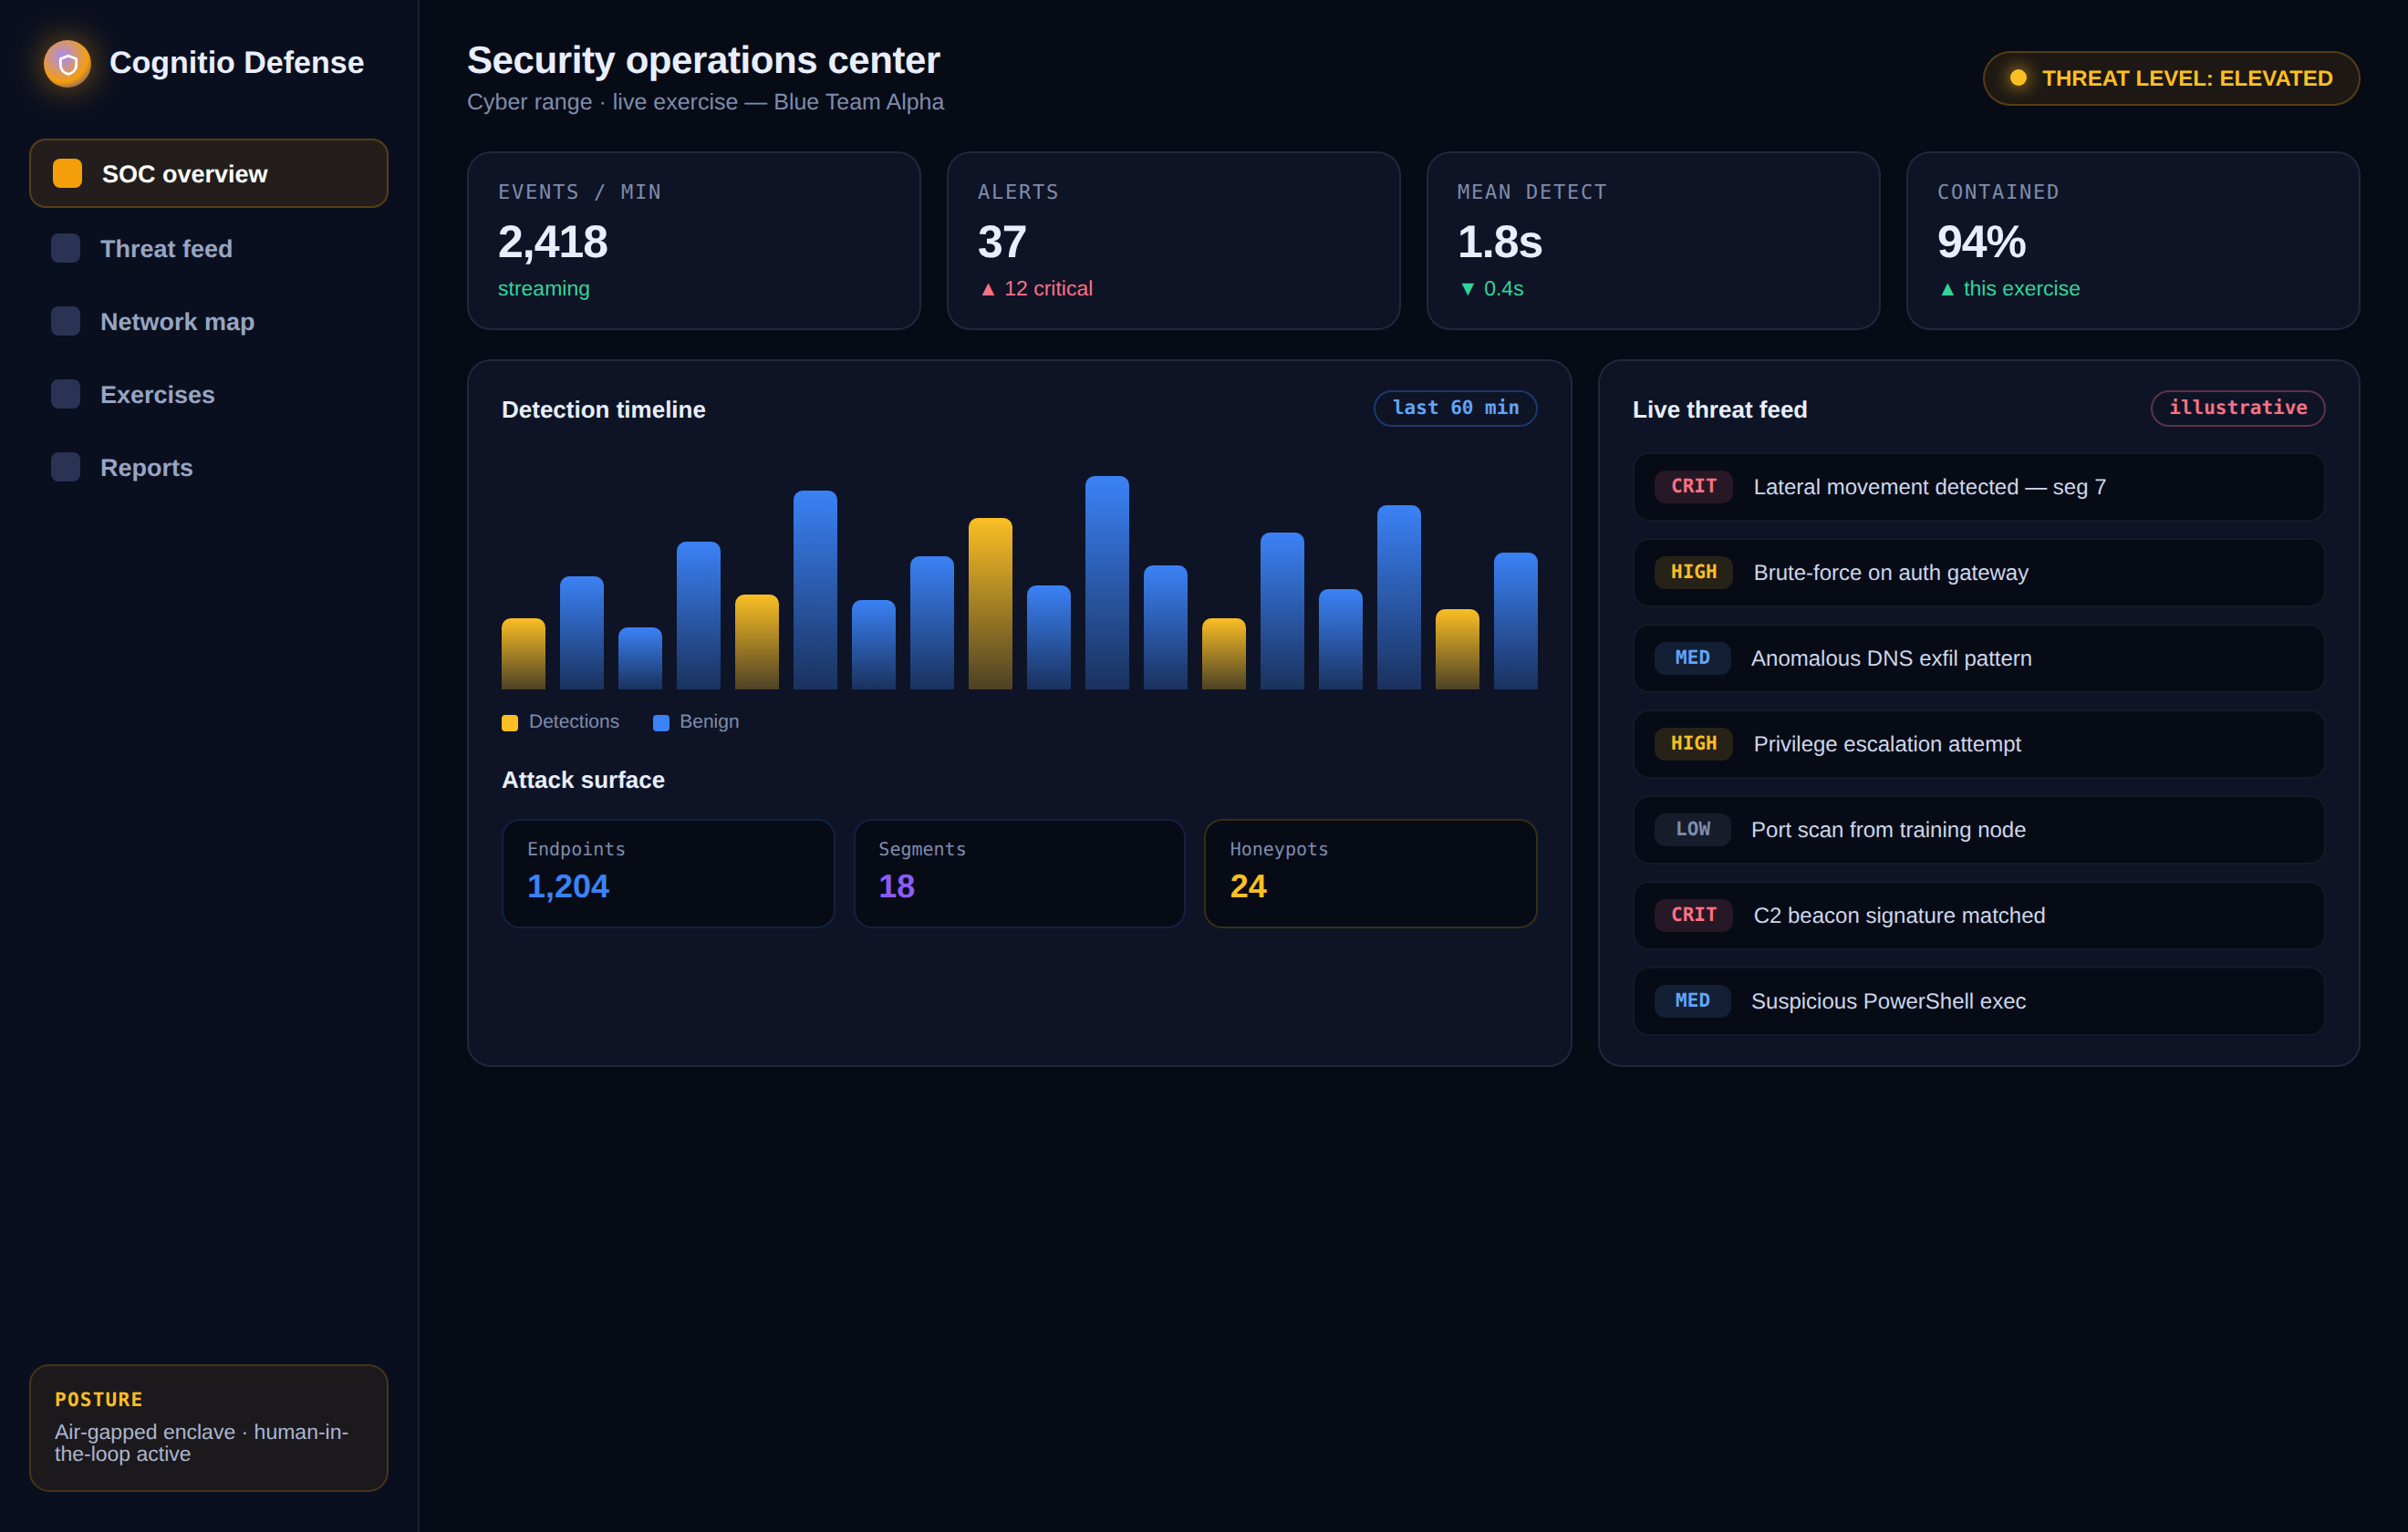This screenshot has width=2408, height=1532.
Task: Select the Honeypots 24 tile
Action: [1370, 873]
